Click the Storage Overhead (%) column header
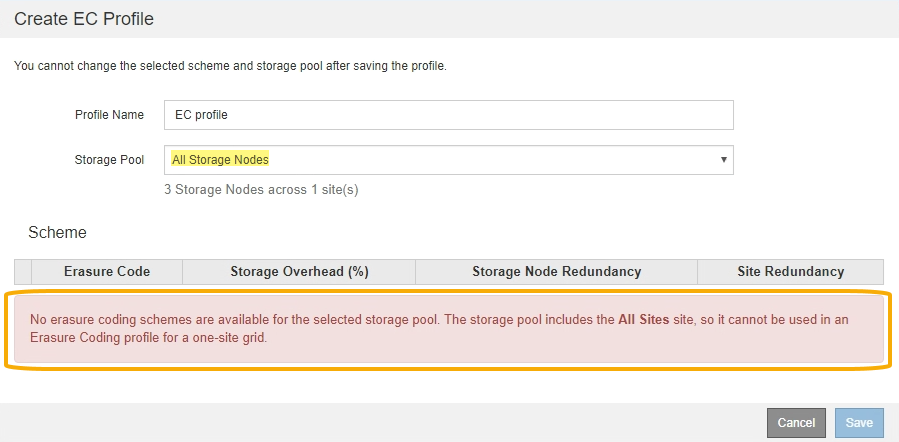Image resolution: width=899 pixels, height=442 pixels. tap(299, 272)
